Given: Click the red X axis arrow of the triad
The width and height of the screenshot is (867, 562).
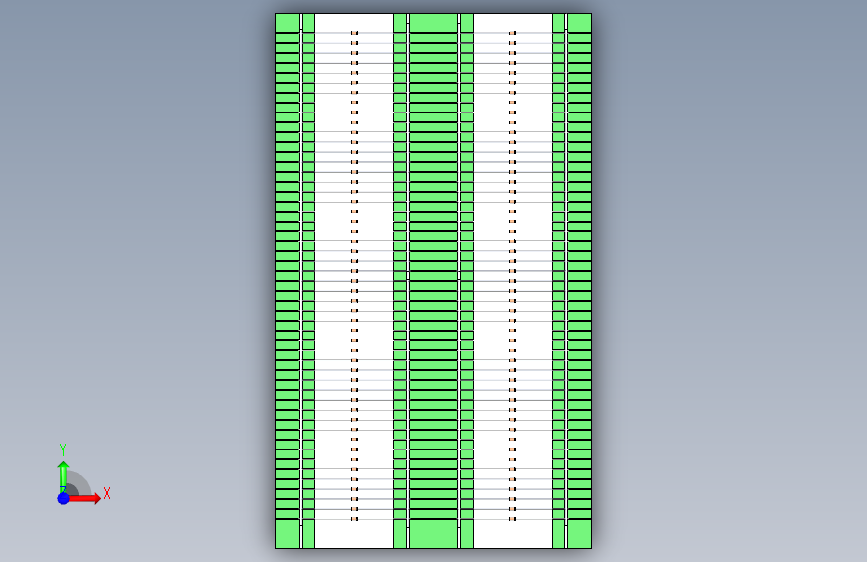Looking at the screenshot, I should pyautogui.click(x=83, y=498).
